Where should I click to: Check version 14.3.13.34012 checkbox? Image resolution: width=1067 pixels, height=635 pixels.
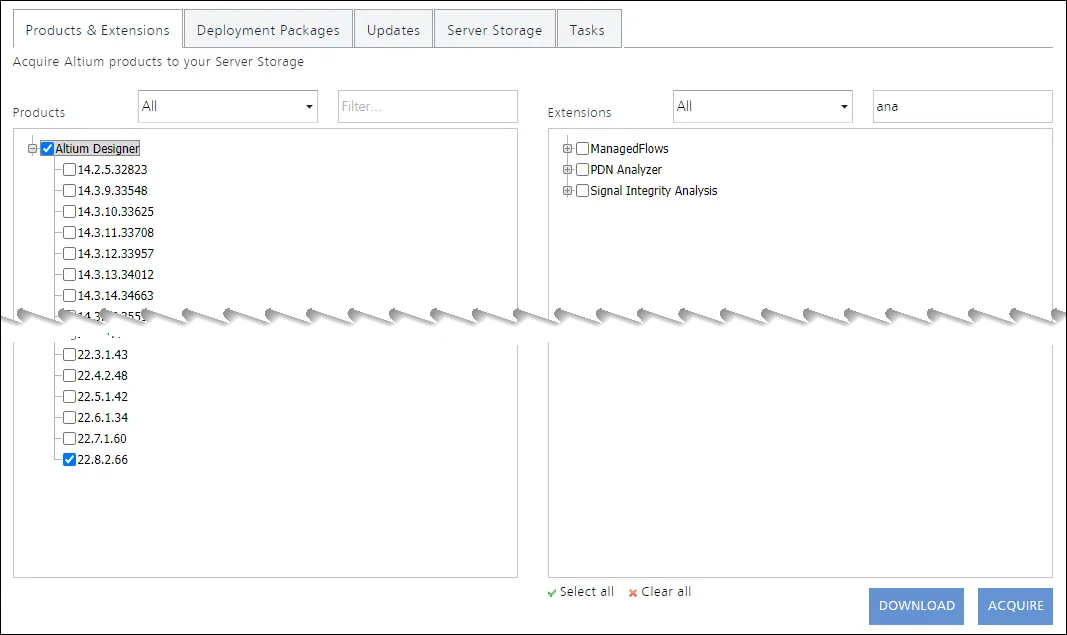(x=69, y=275)
